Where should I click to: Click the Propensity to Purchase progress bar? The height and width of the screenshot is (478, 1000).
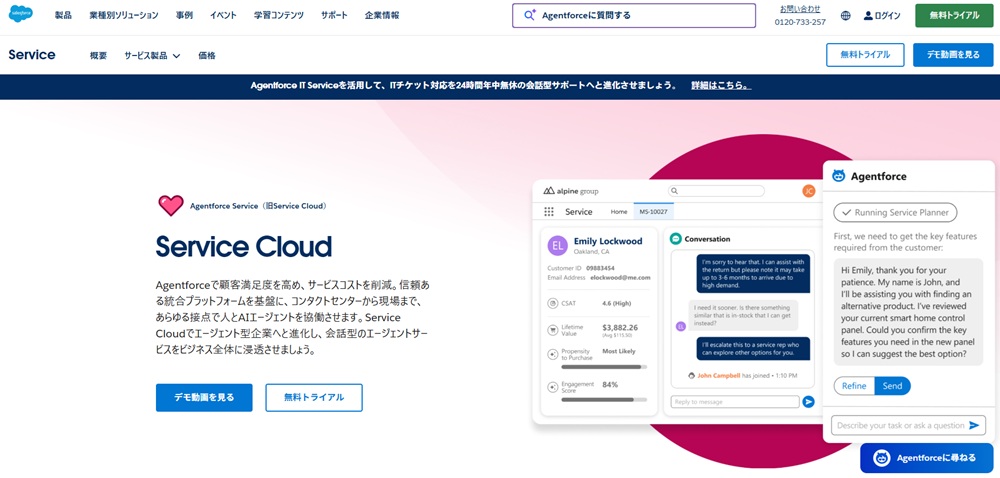coord(603,367)
